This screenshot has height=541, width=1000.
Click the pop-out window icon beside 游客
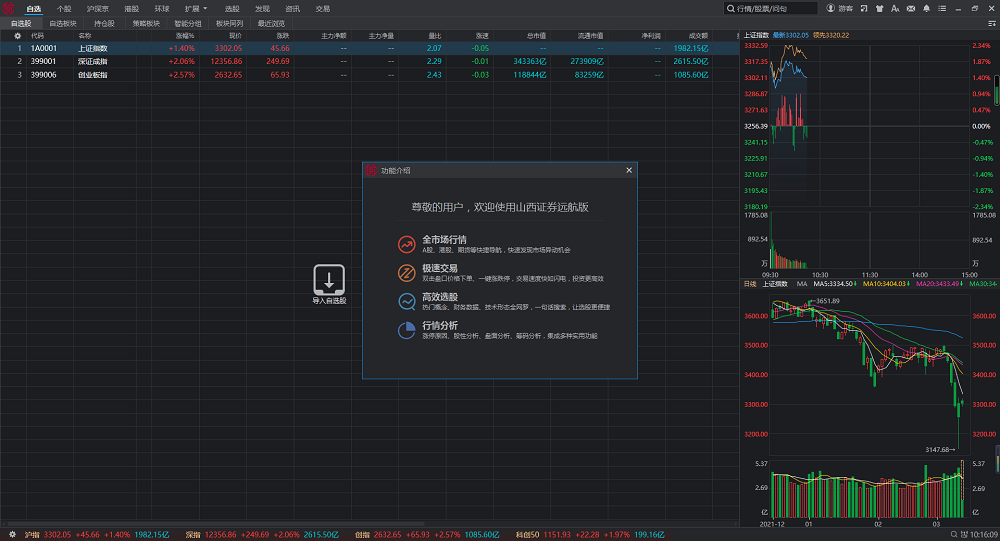click(864, 8)
